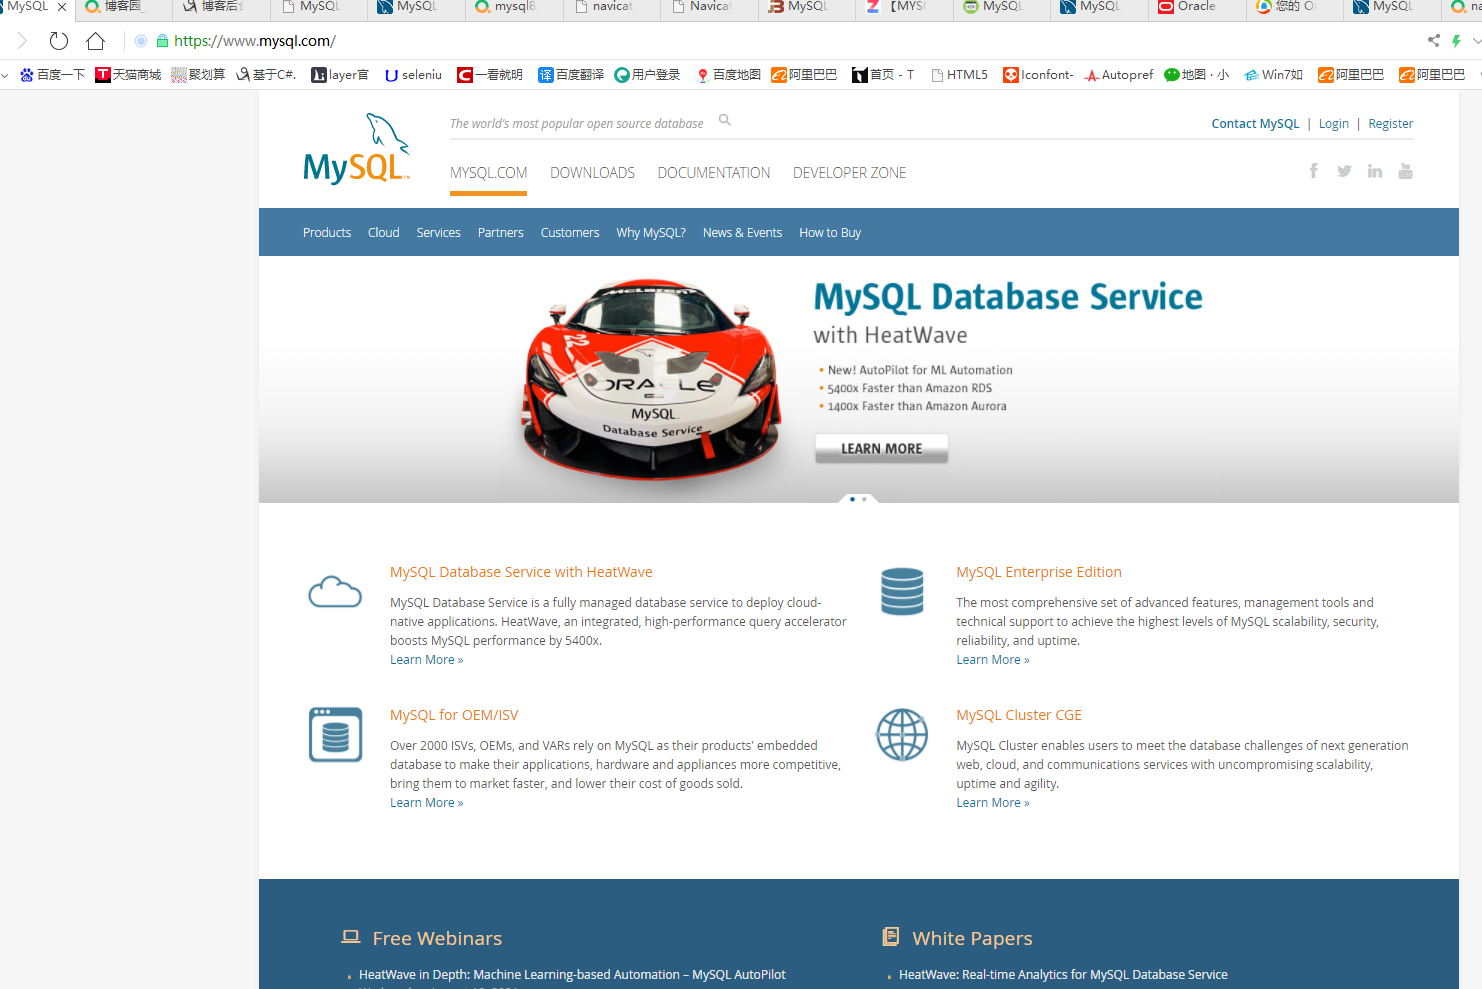The width and height of the screenshot is (1482, 989).
Task: Open MySQL Enterprise Edition heading link
Action: [1039, 572]
